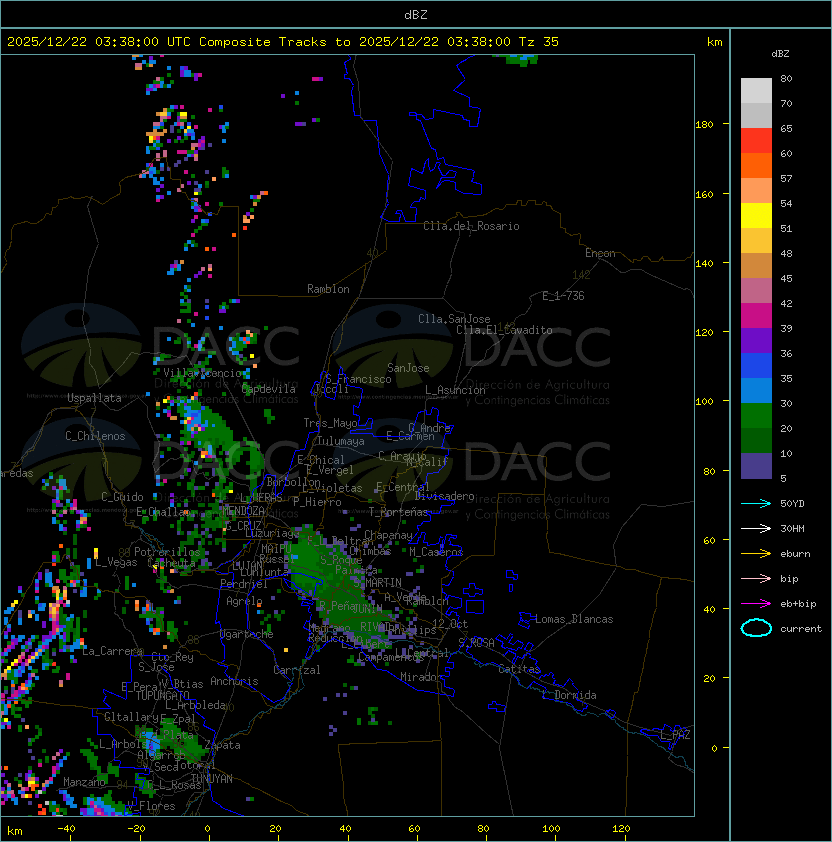Click the Anchoris label on the map
The image size is (832, 842).
click(234, 681)
